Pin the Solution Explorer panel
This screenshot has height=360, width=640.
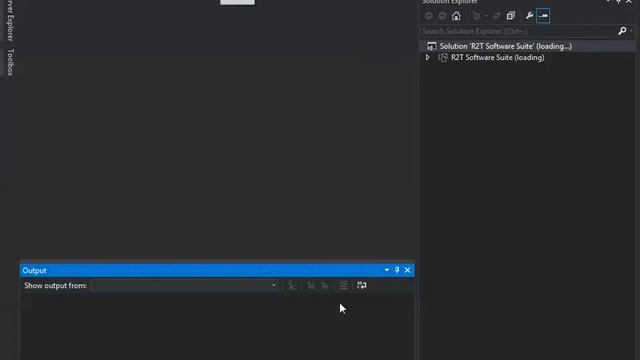click(618, 2)
